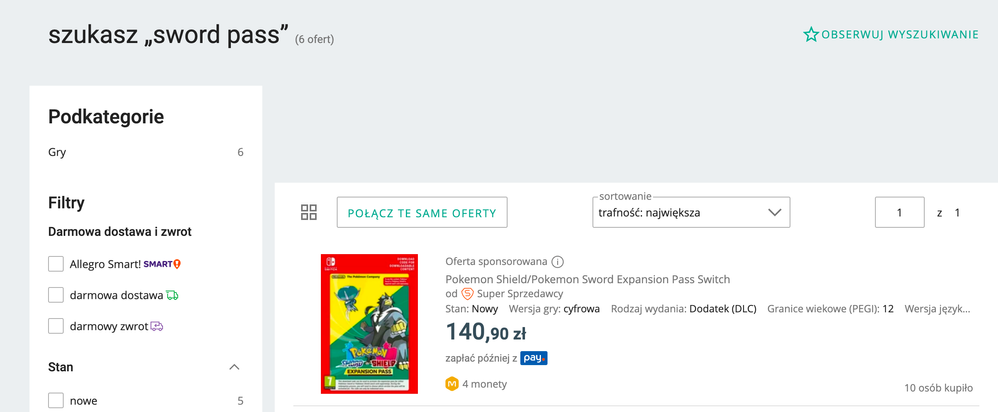The width and height of the screenshot is (998, 412).
Task: Select the nowe condition checkbox
Action: [x=56, y=401]
